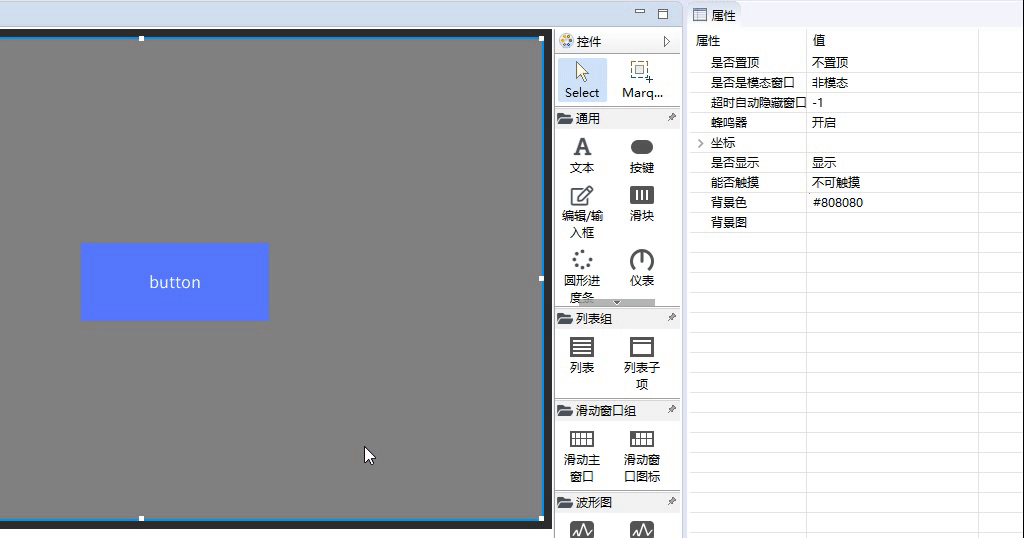This screenshot has height=538, width=1024.
Task: Select the Select arrow tool
Action: click(582, 80)
